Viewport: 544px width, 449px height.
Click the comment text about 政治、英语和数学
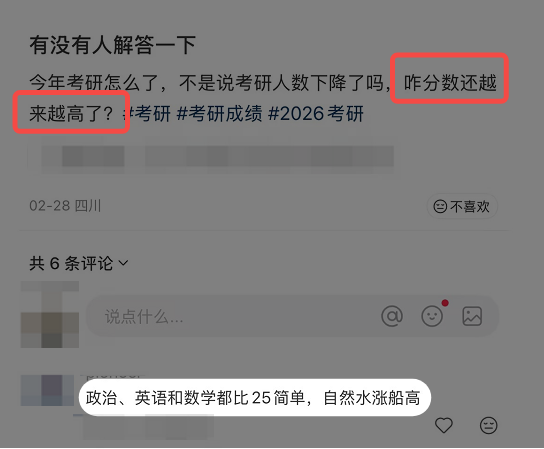(253, 398)
